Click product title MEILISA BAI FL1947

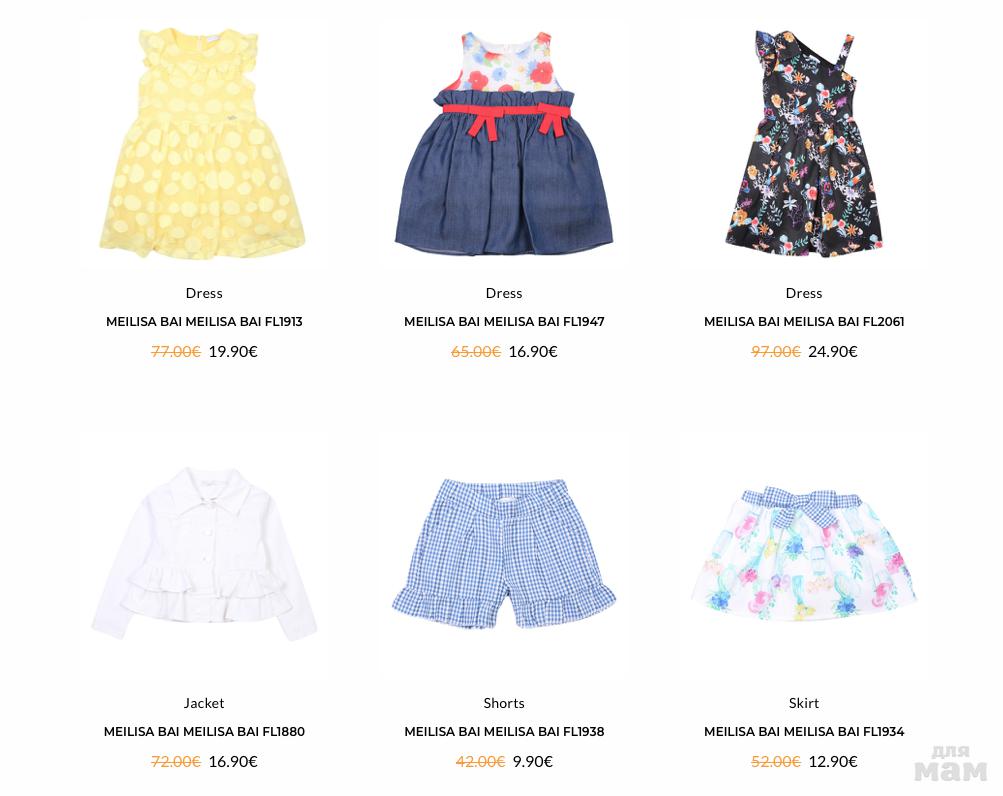click(504, 322)
